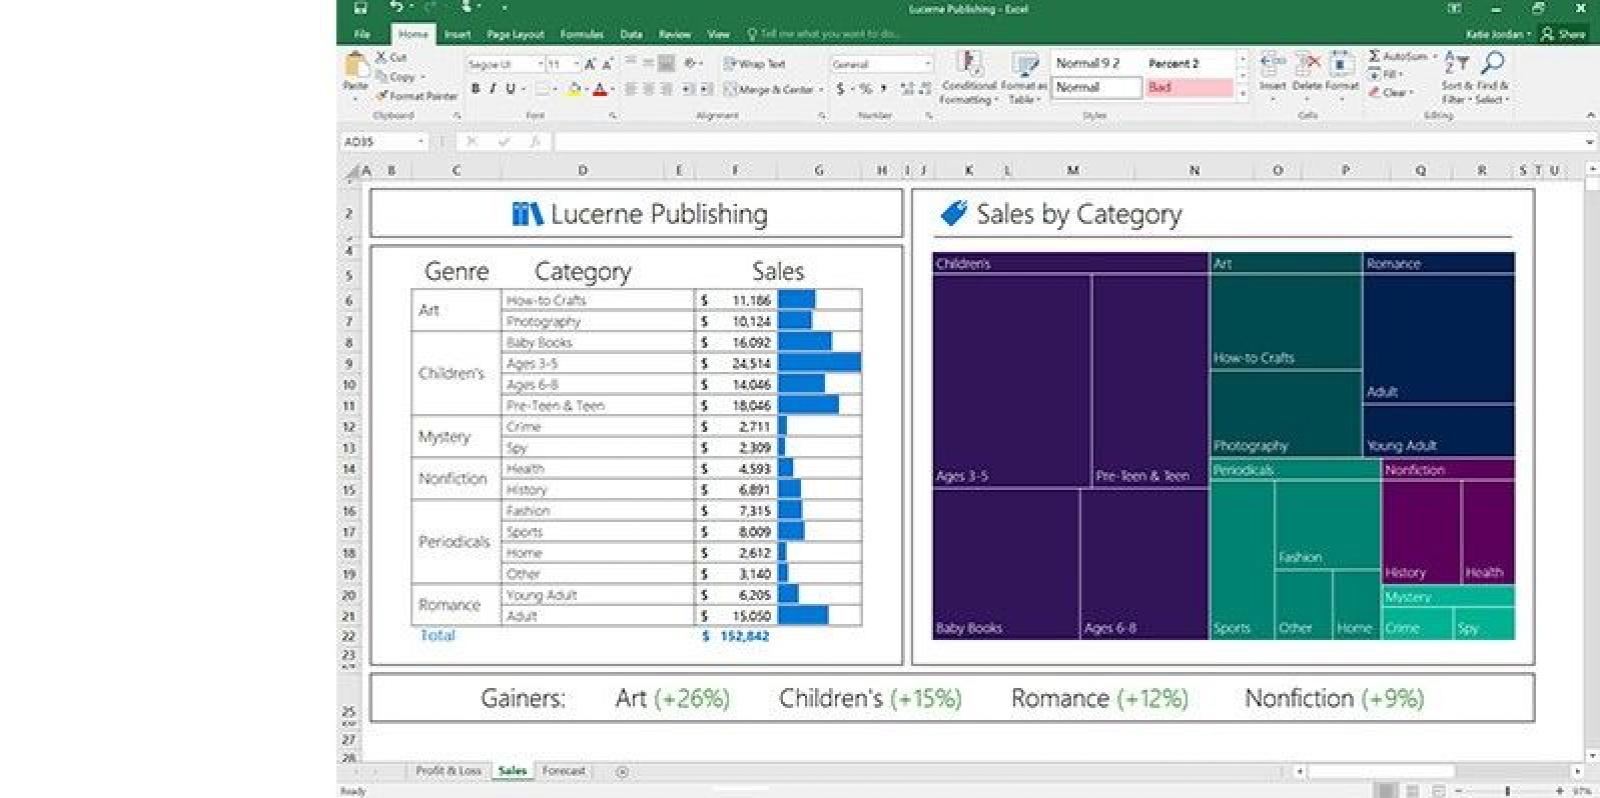Image resolution: width=1600 pixels, height=798 pixels.
Task: Expand the formula bar
Action: (1590, 142)
